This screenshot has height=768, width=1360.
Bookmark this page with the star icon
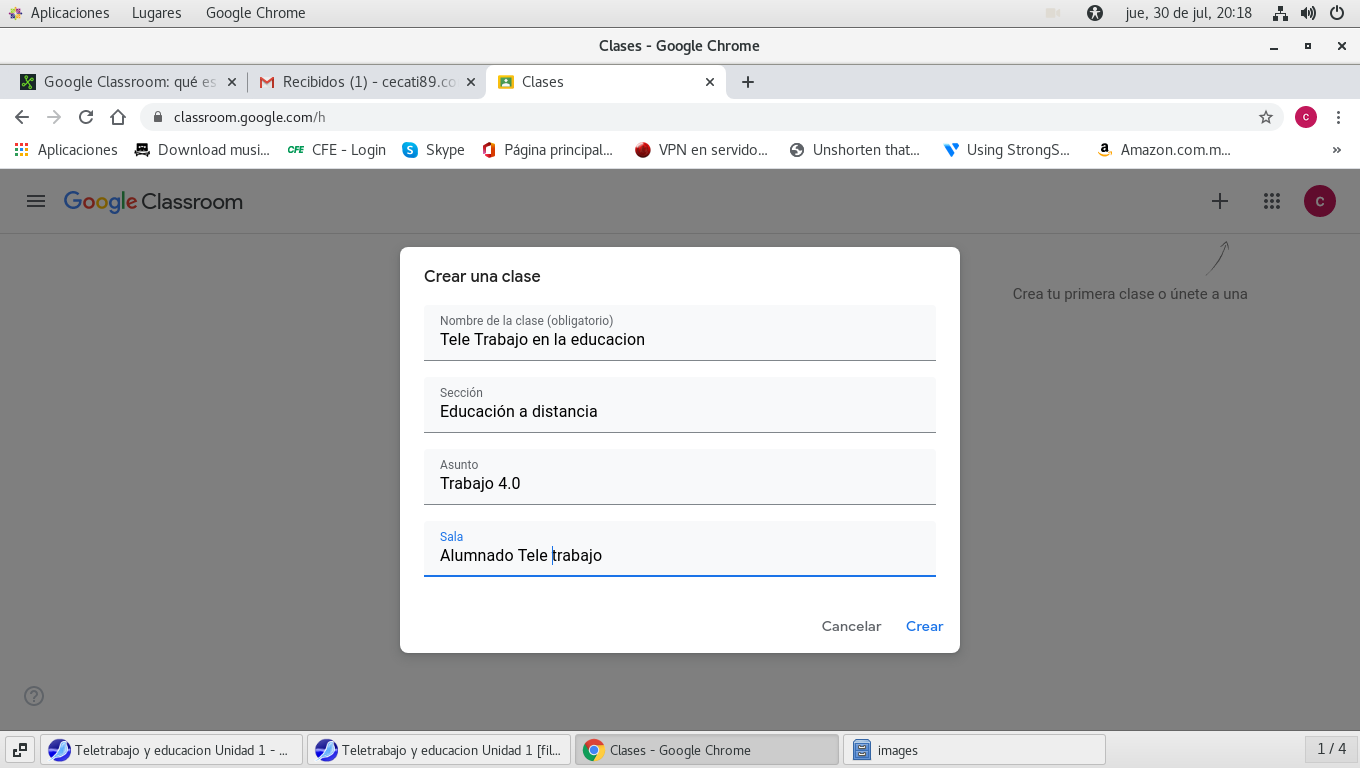pyautogui.click(x=1265, y=117)
